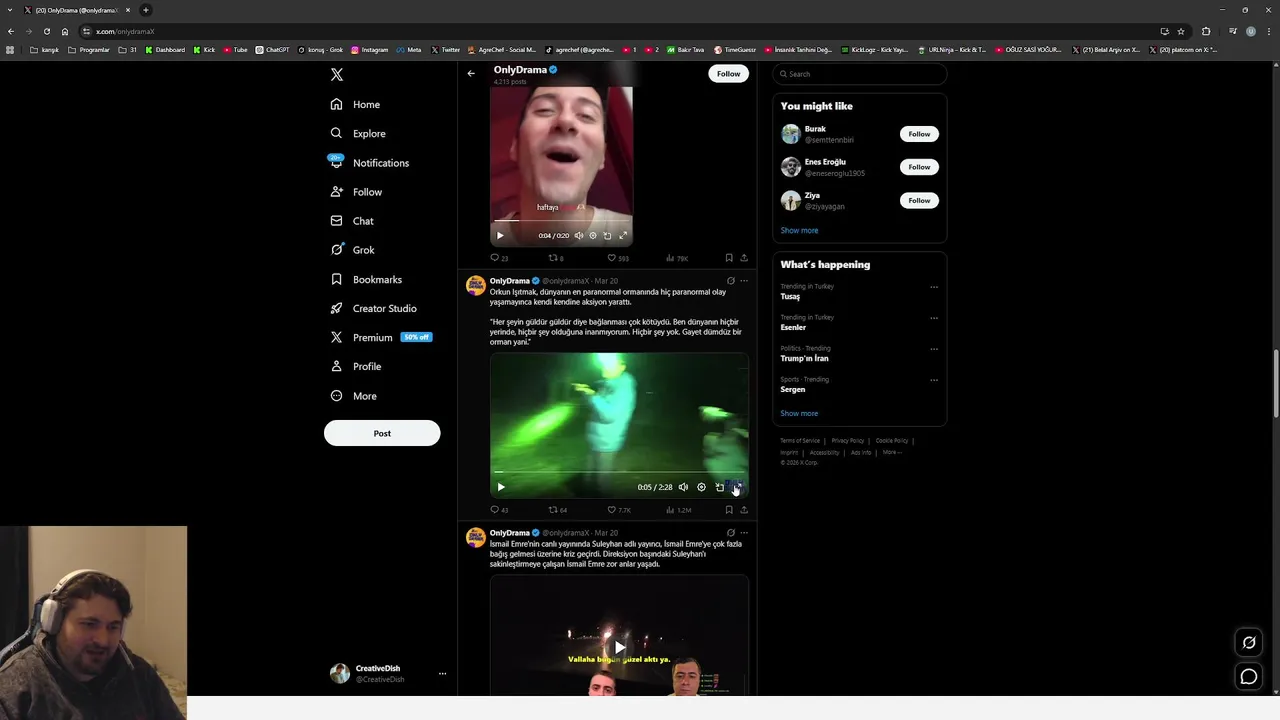Show more under What's happening
Image resolution: width=1280 pixels, height=720 pixels.
tap(799, 413)
